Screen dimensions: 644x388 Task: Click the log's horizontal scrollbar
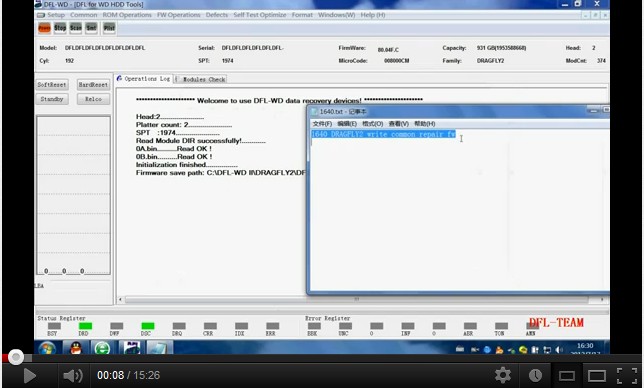[356, 299]
